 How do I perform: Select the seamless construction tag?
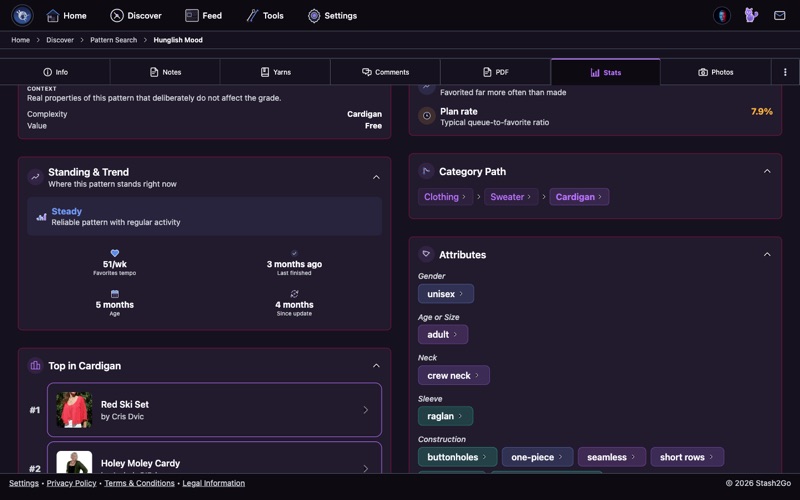click(612, 457)
